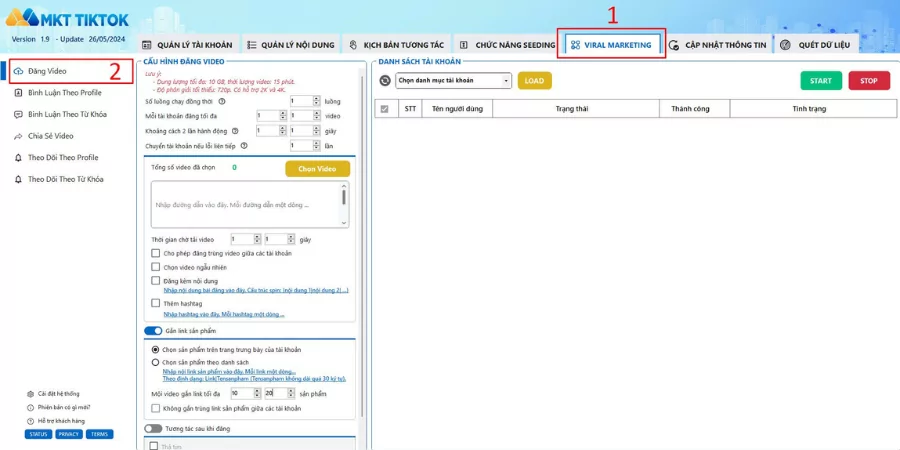This screenshot has height=450, width=900.
Task: Click help icon next to Khoảng cách 2 lần hành động
Action: pyautogui.click(x=235, y=131)
